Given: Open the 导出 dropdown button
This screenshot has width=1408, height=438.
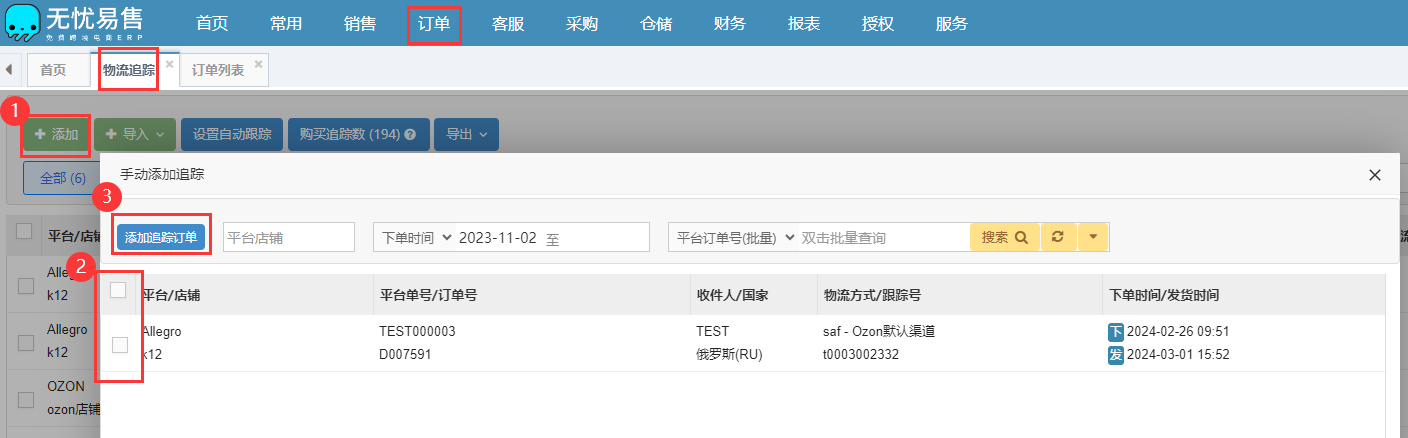Looking at the screenshot, I should pos(466,134).
